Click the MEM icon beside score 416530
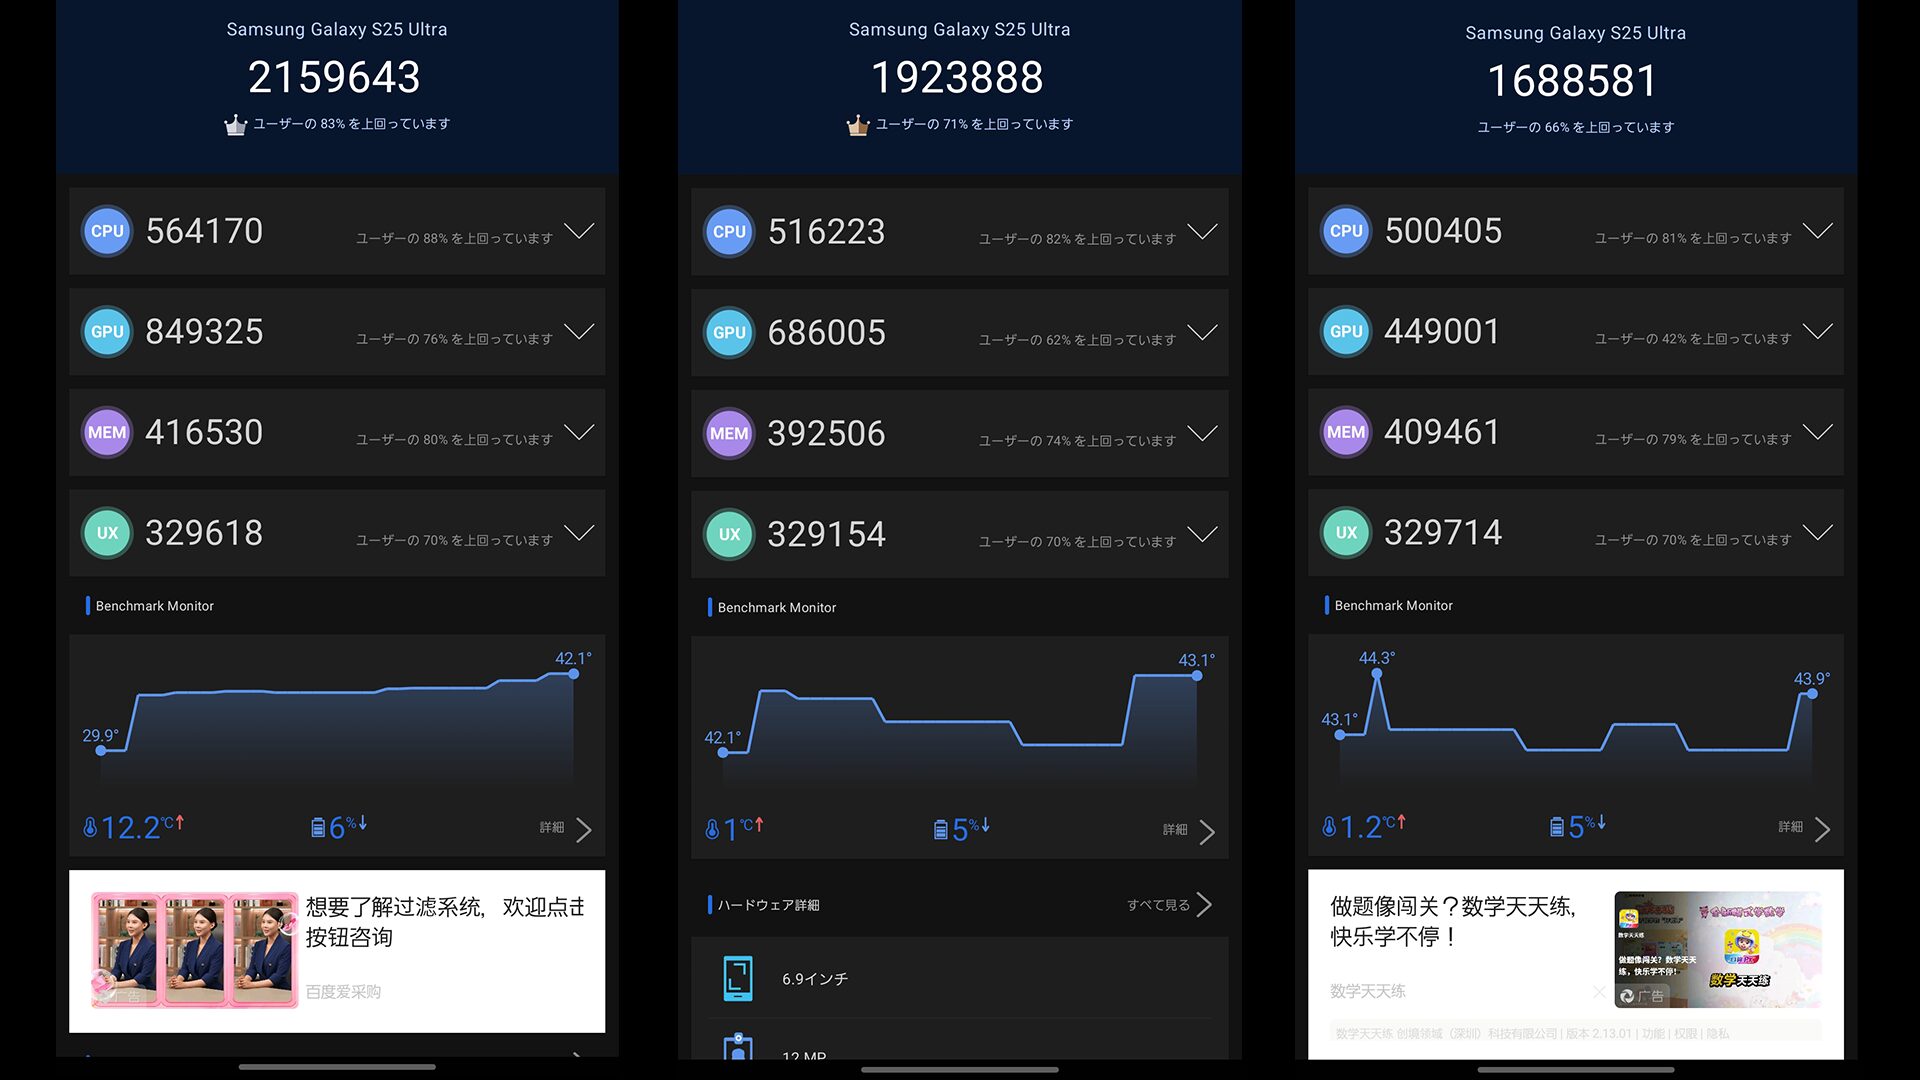1920x1080 pixels. tap(107, 432)
